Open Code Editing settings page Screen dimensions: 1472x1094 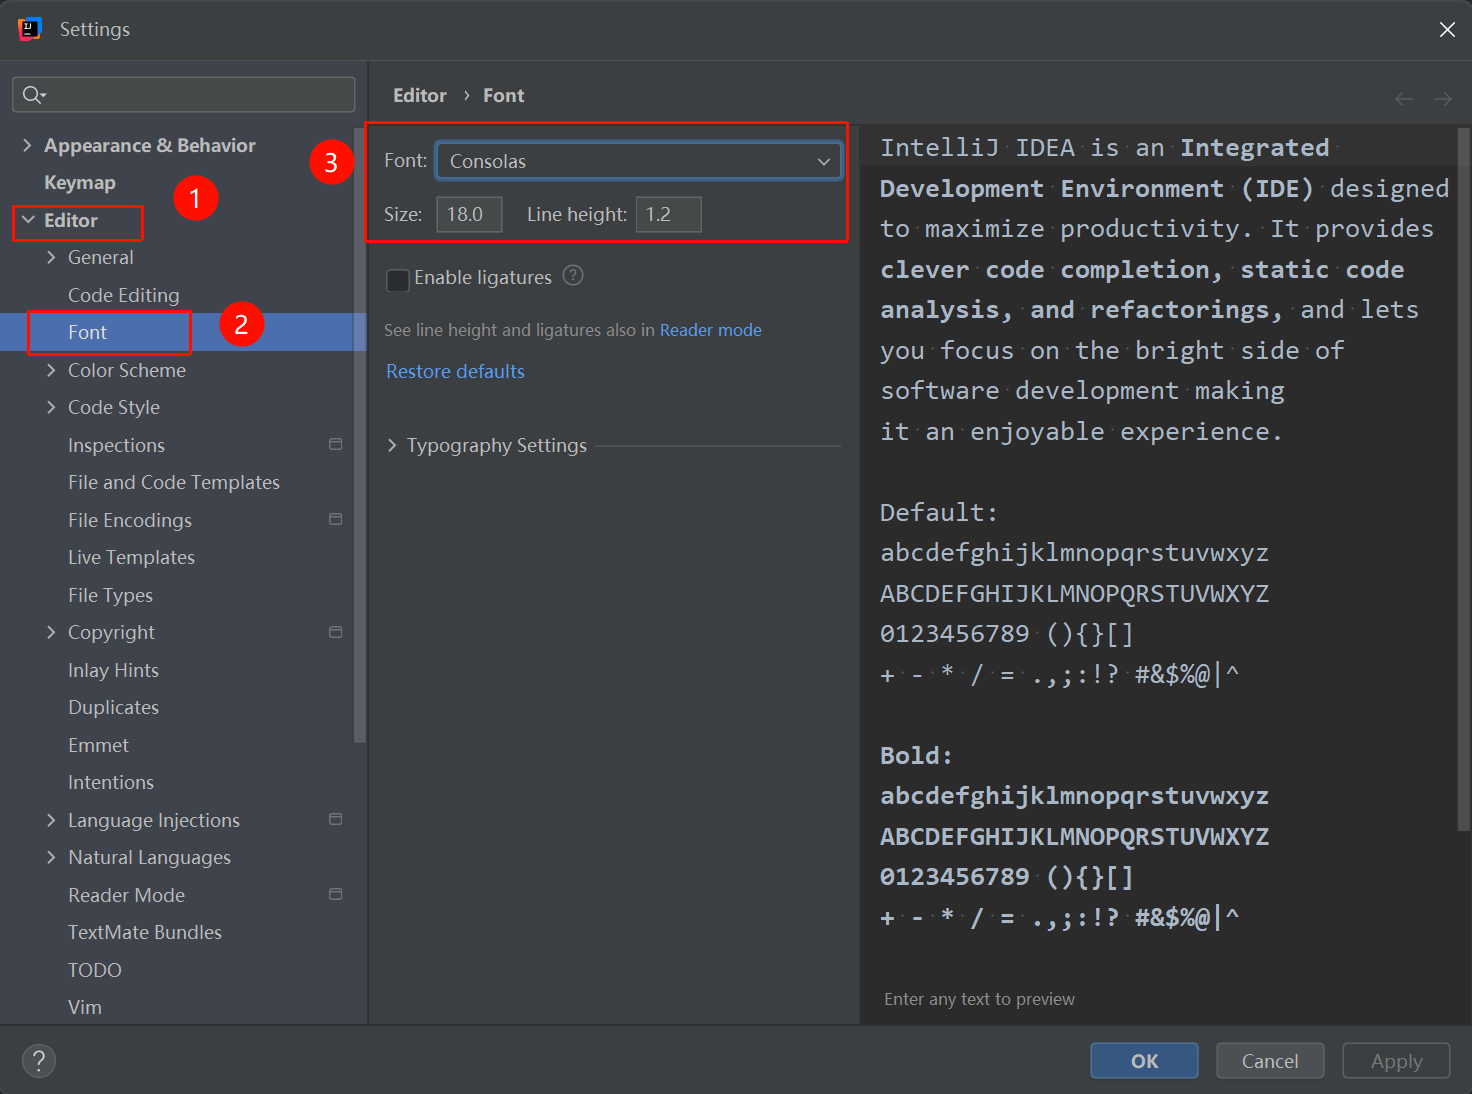pyautogui.click(x=124, y=295)
